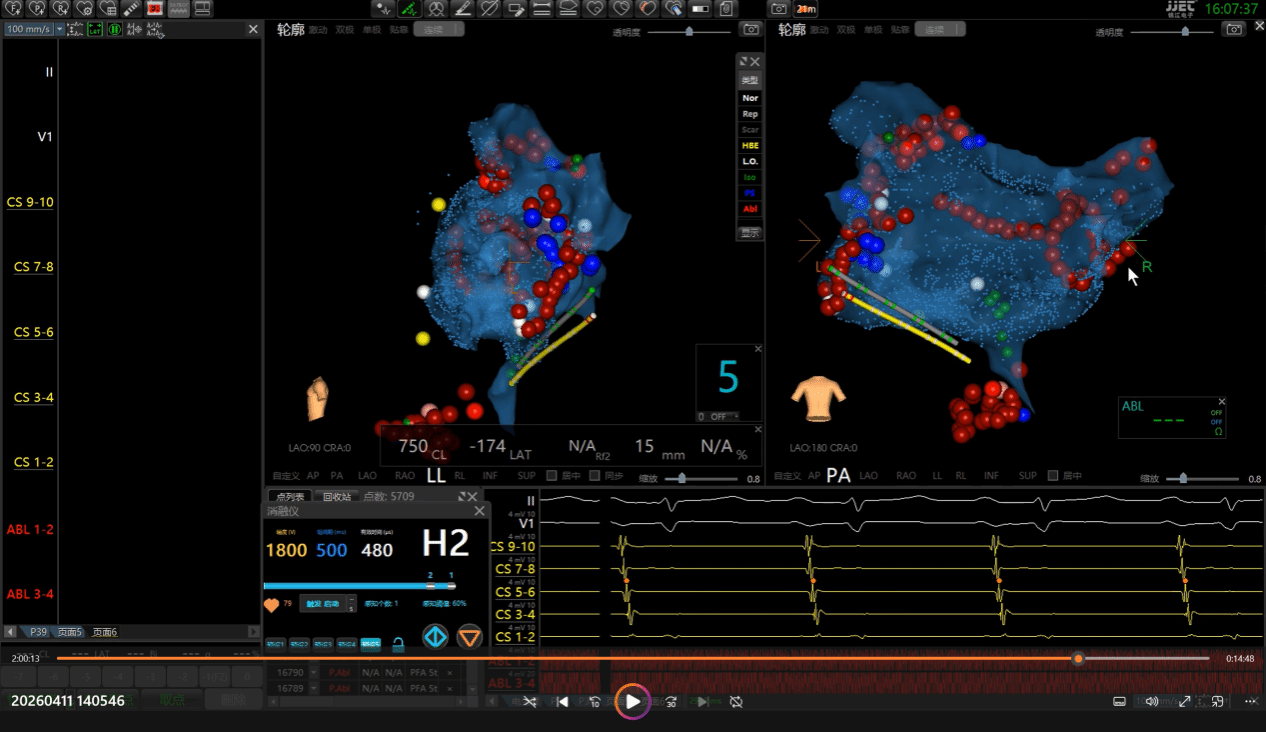Click the orange triangle ablation icon

(469, 637)
